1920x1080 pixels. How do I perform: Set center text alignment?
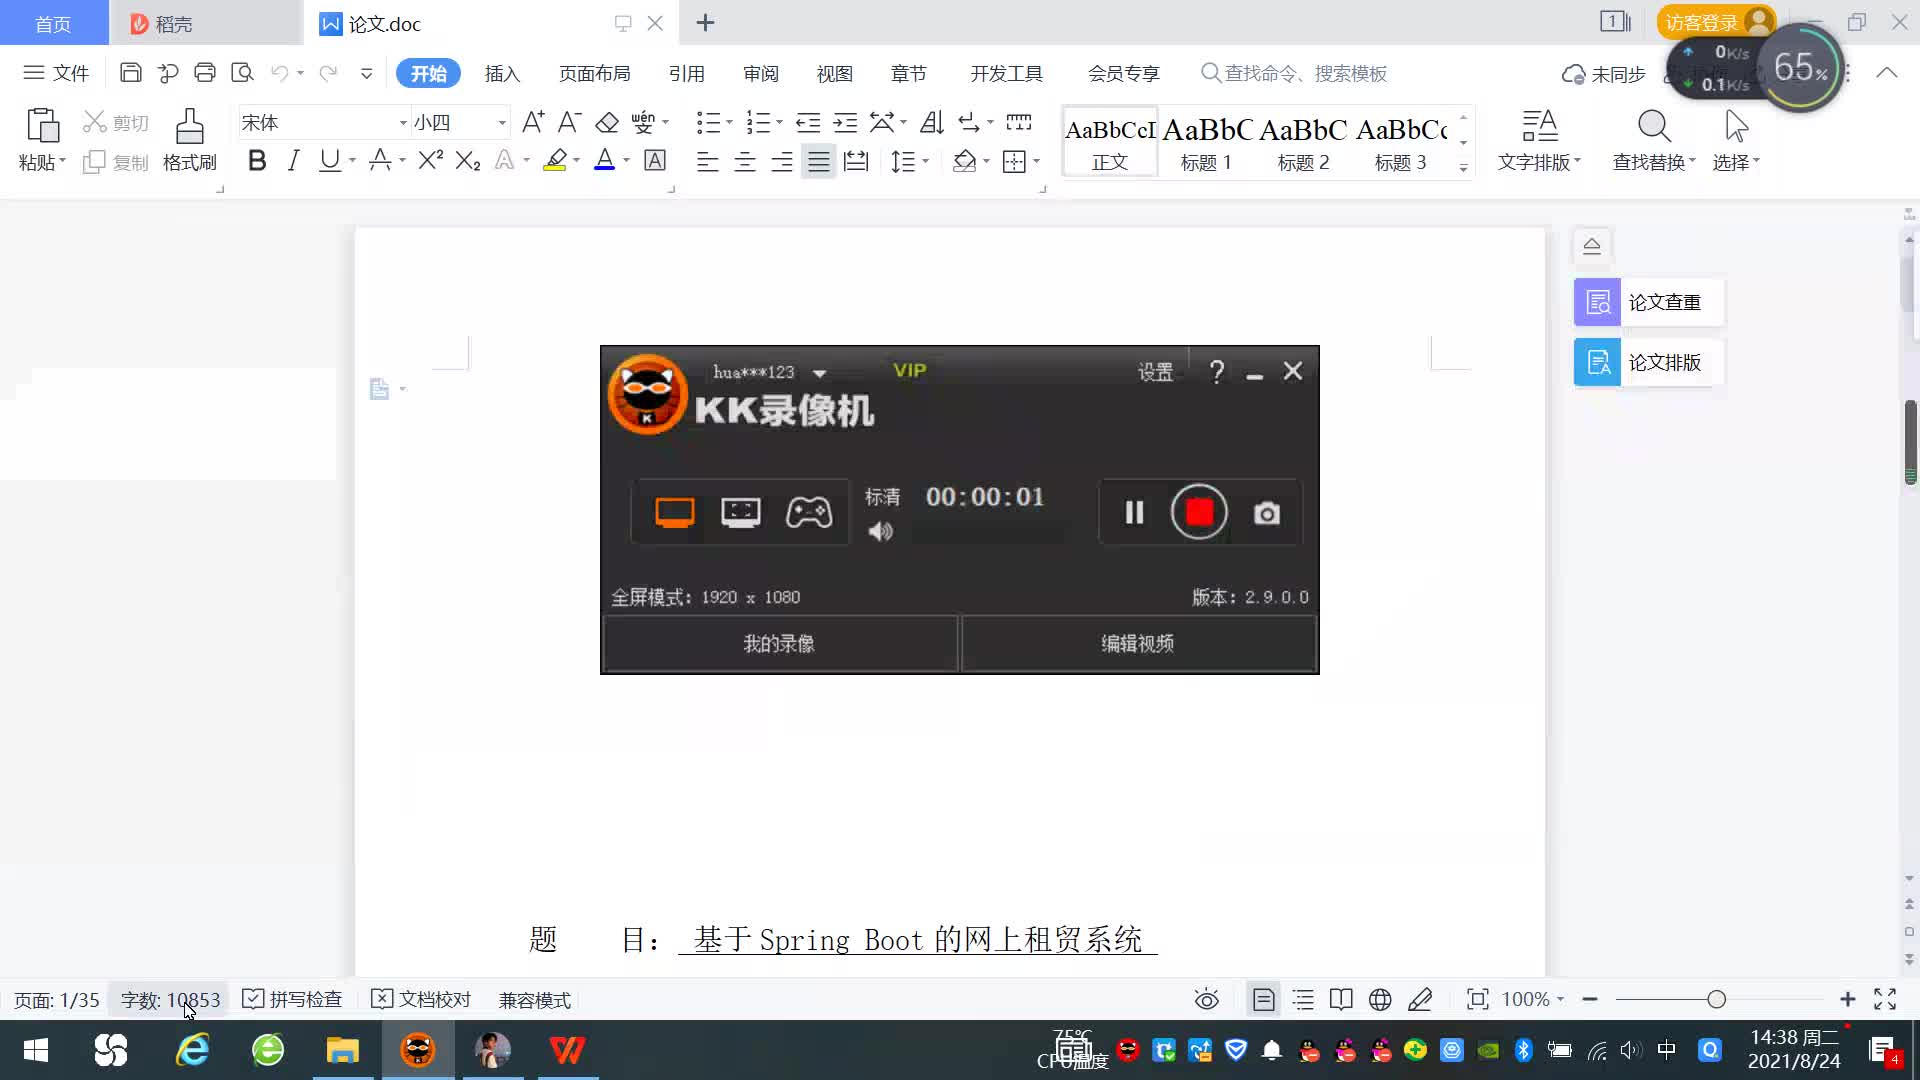[x=745, y=161]
